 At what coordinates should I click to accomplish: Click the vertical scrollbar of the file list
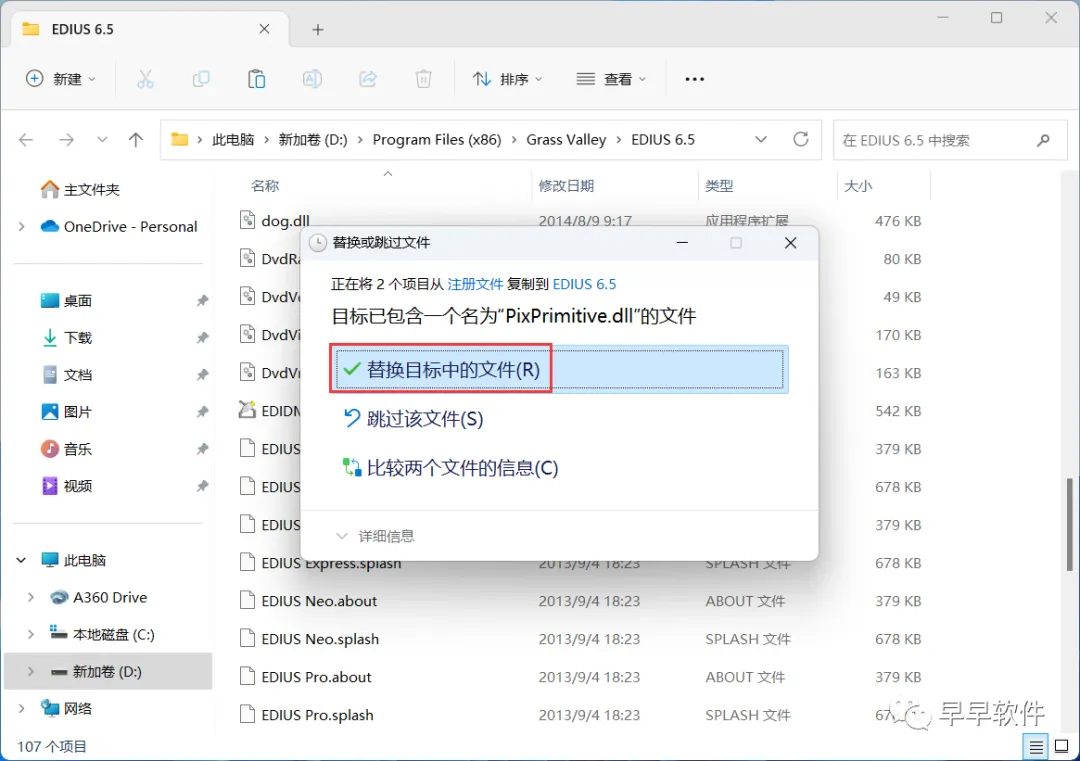click(x=1070, y=523)
